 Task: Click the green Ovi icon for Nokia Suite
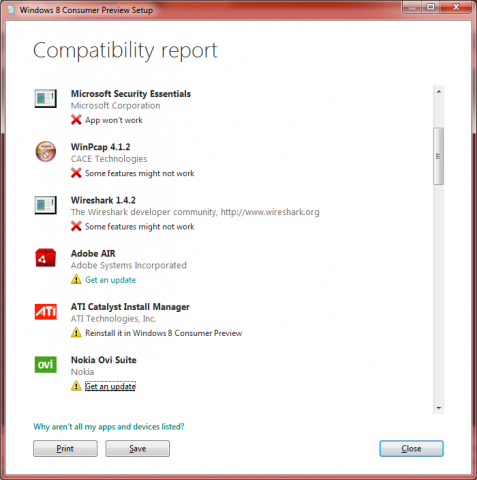click(x=46, y=364)
